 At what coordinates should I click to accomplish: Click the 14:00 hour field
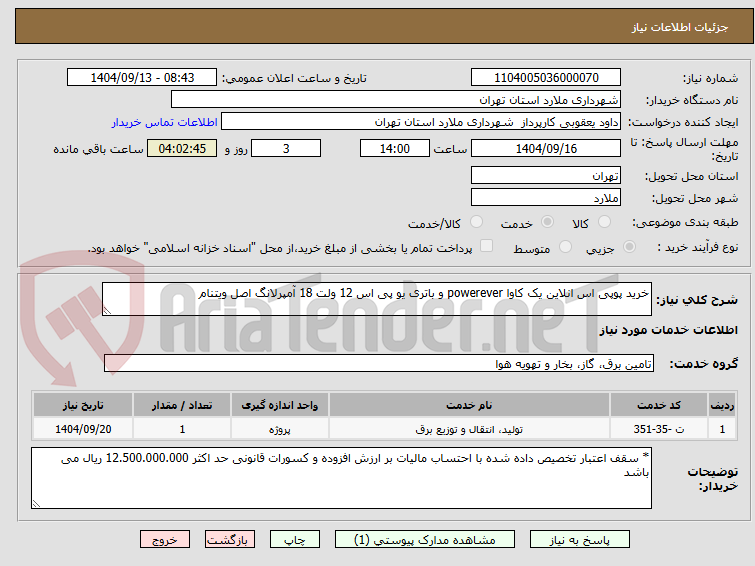pos(395,148)
